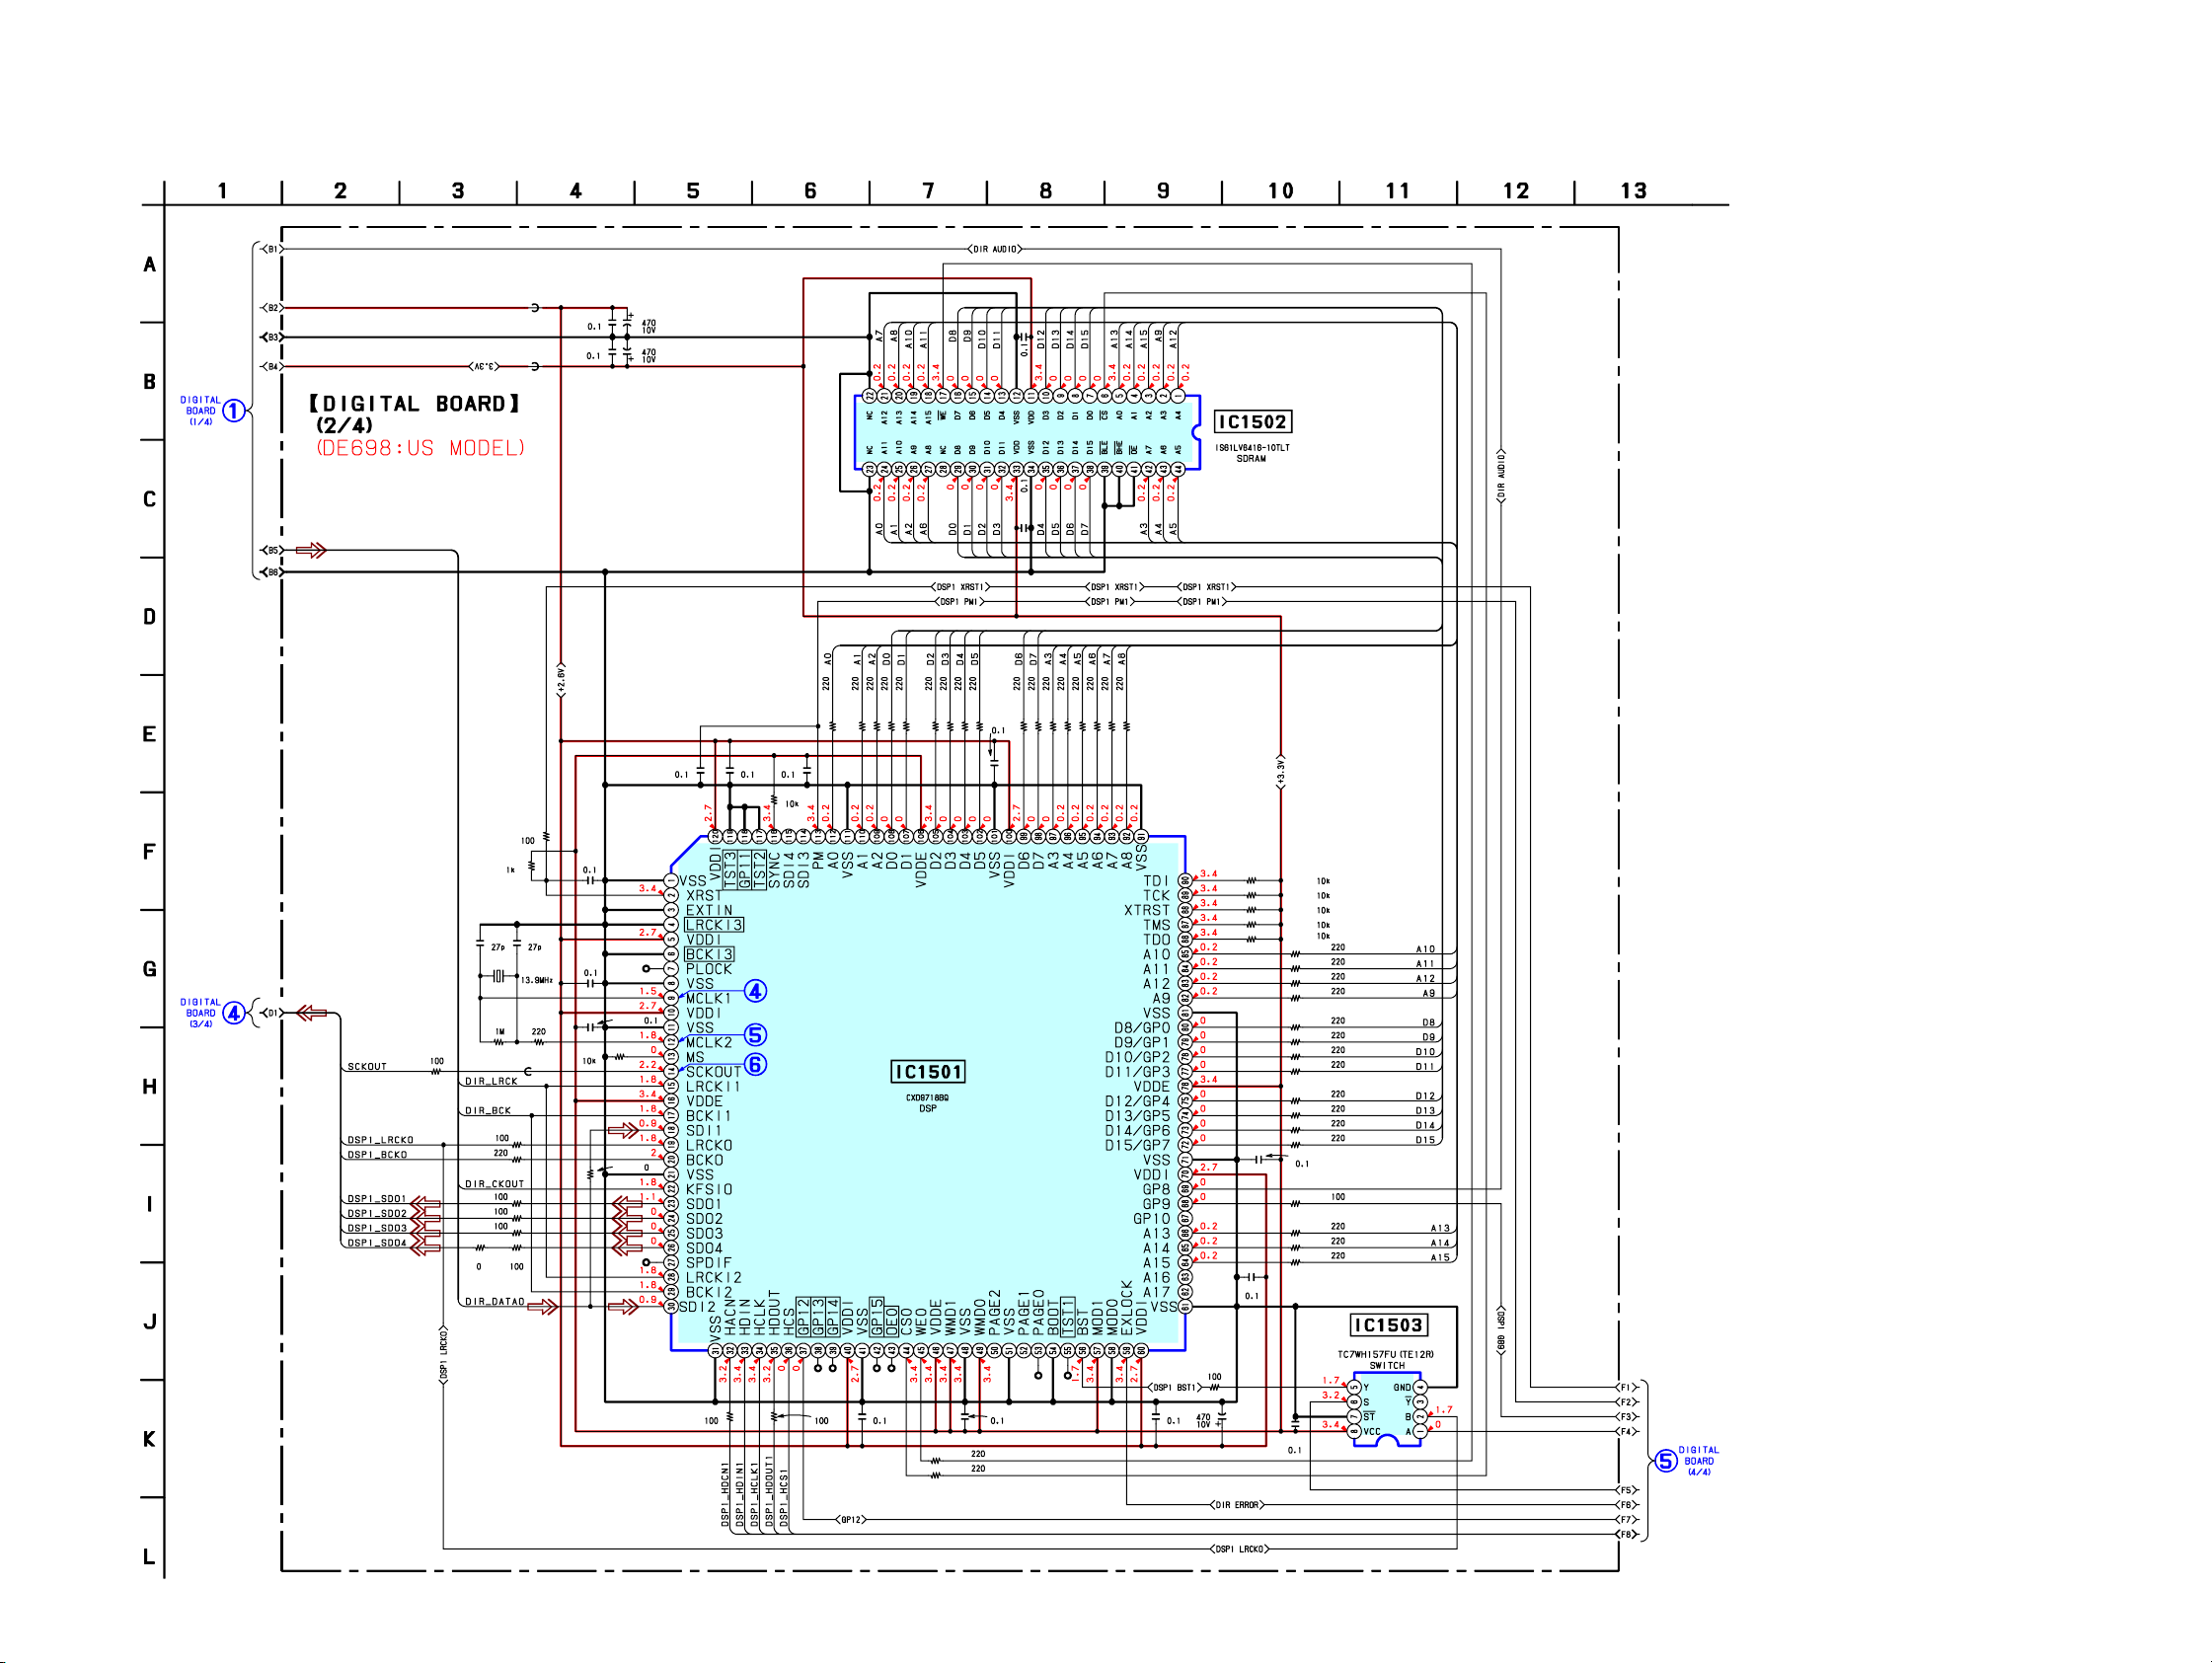Select the IC1503 switch label
The width and height of the screenshot is (2212, 1663).
pos(1388,1325)
